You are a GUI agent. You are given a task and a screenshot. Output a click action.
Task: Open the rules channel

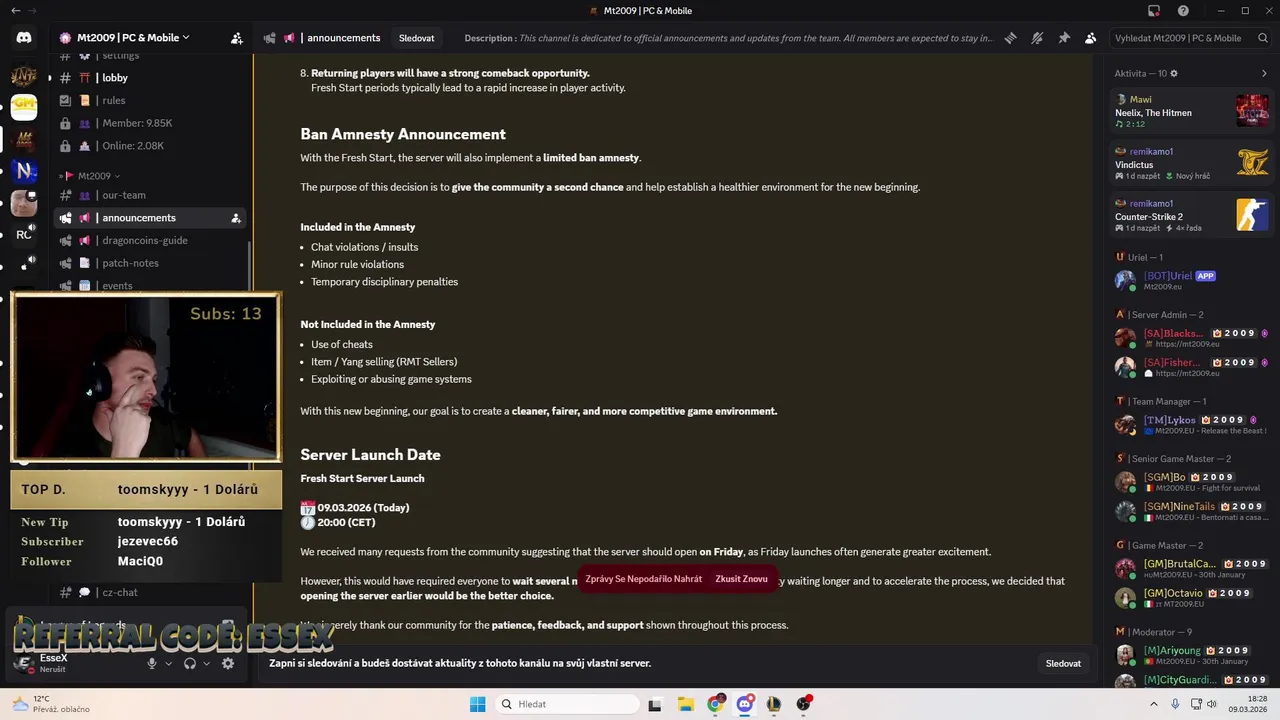(150, 100)
